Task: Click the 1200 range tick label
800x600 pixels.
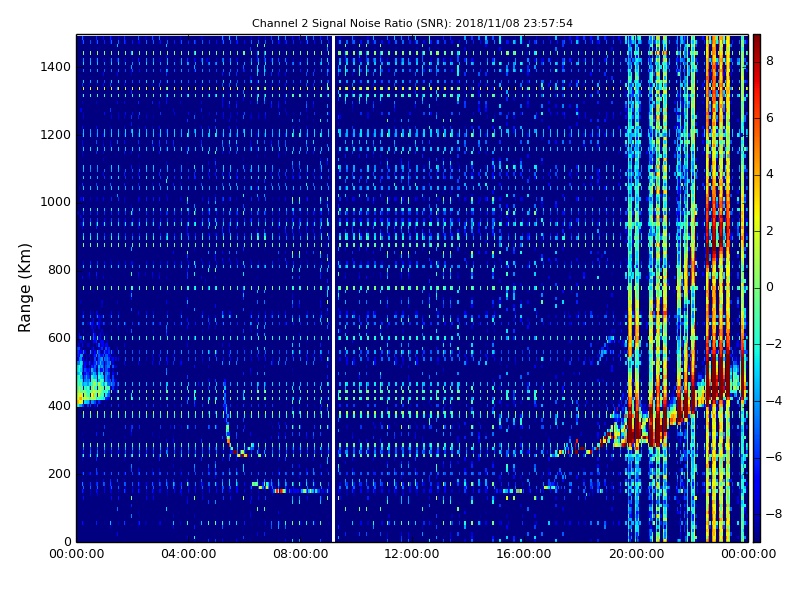Action: point(56,135)
